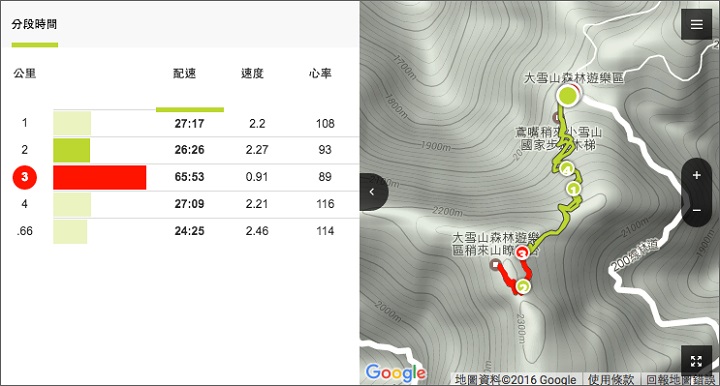Screen dimensions: 720x386
Task: Toggle fullscreen map view
Action: coord(696,361)
